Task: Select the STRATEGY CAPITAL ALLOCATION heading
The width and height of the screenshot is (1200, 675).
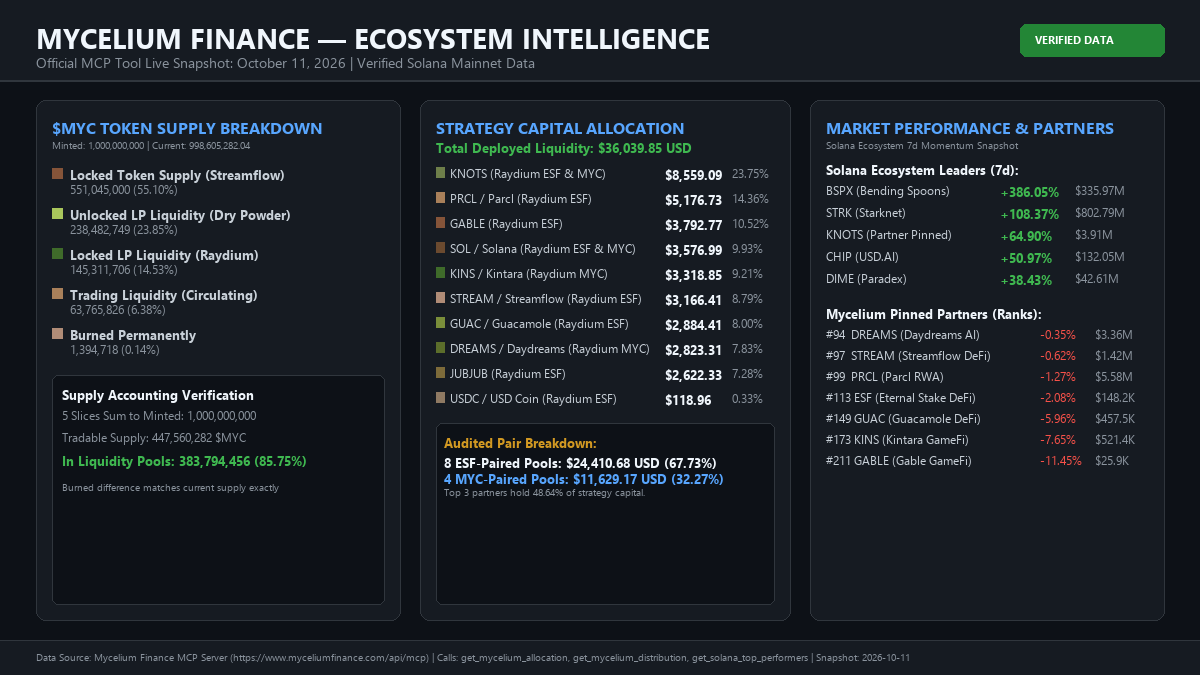Action: click(x=560, y=129)
